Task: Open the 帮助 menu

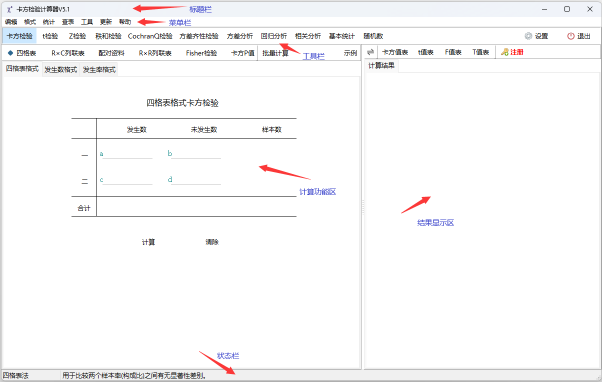Action: click(125, 22)
